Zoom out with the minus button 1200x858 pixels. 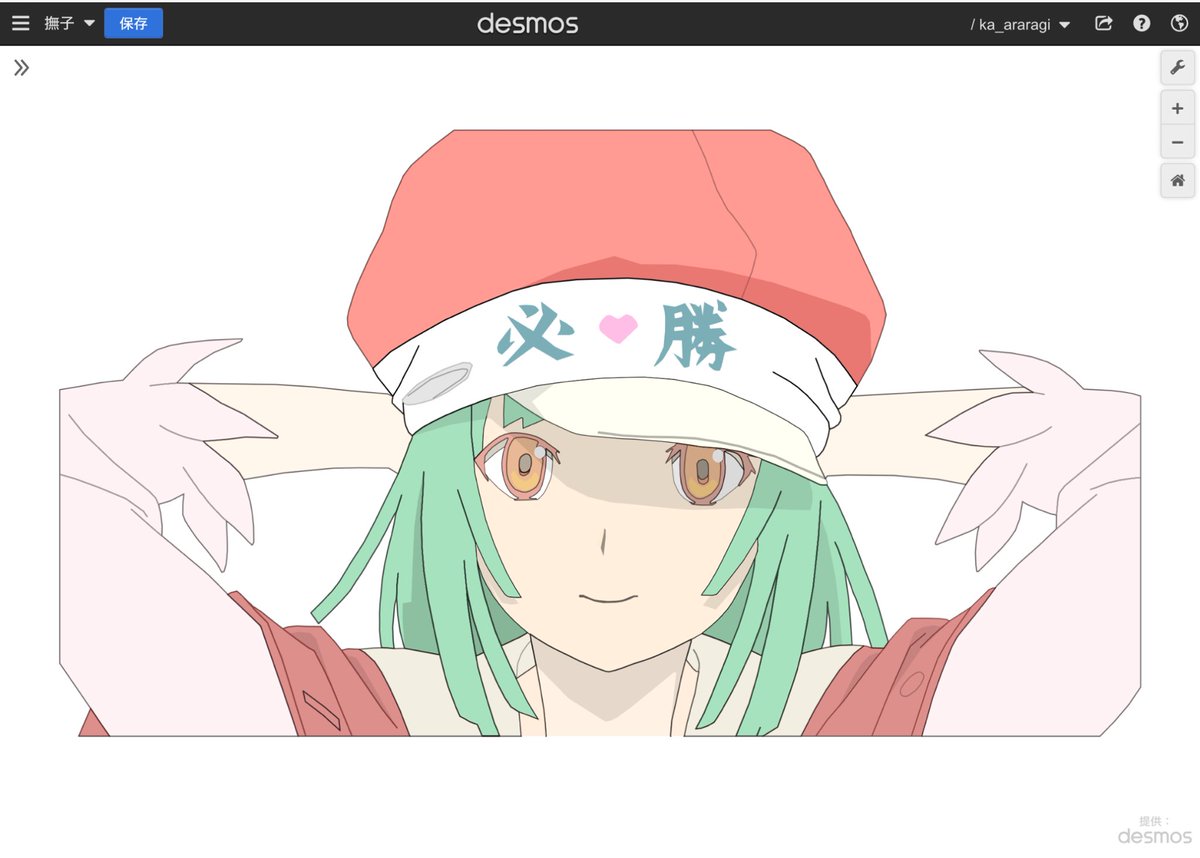(x=1177, y=142)
